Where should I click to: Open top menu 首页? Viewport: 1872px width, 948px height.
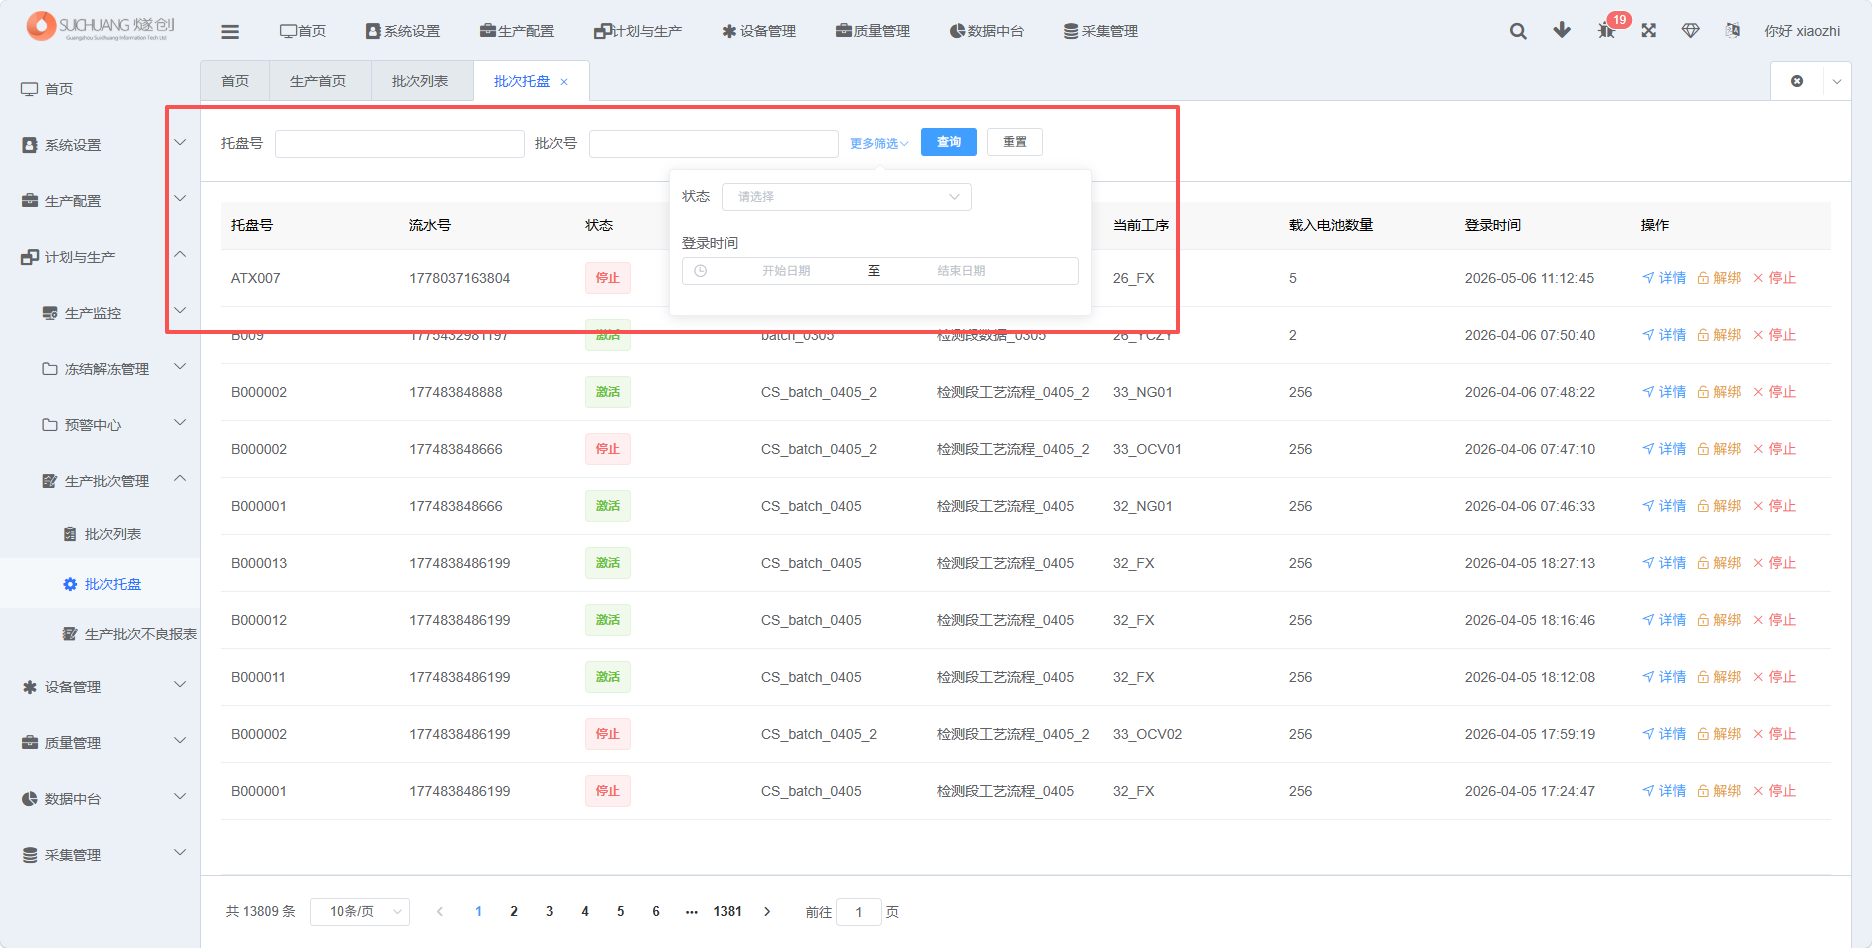303,31
